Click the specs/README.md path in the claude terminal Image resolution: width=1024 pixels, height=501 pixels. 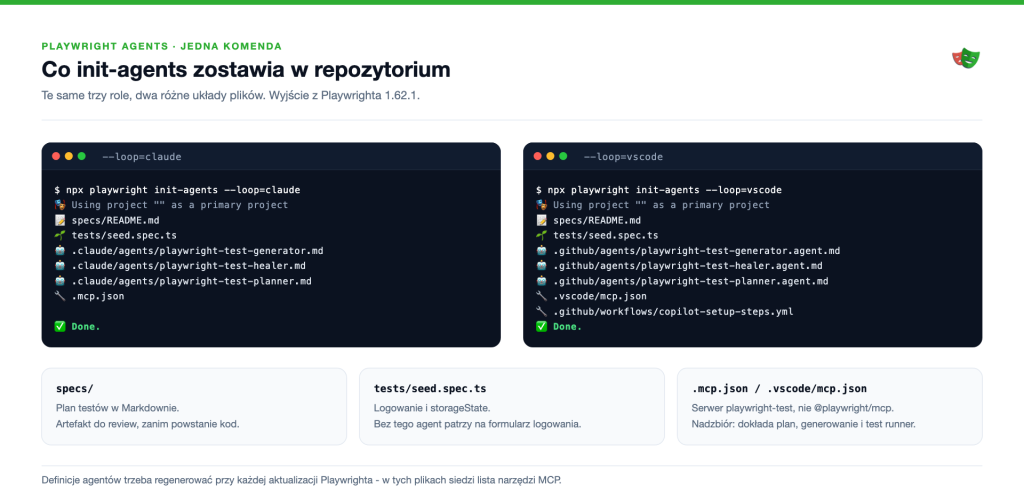point(116,220)
